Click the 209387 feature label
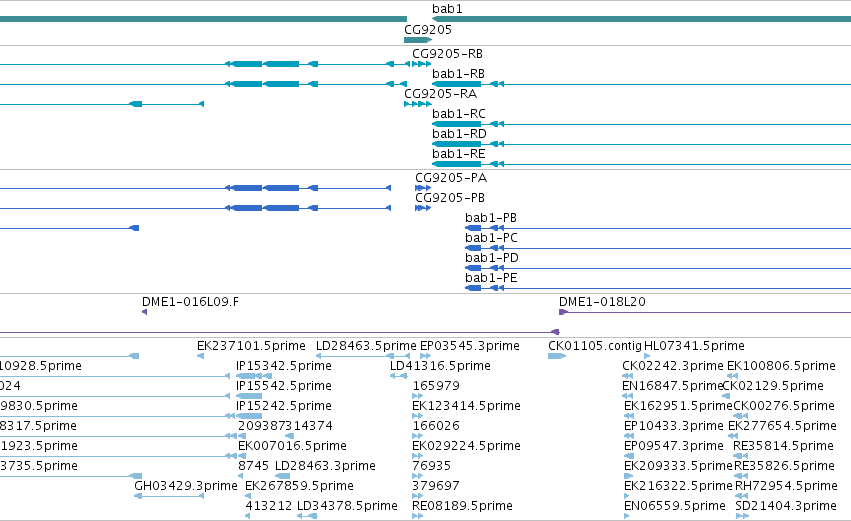 [x=262, y=426]
